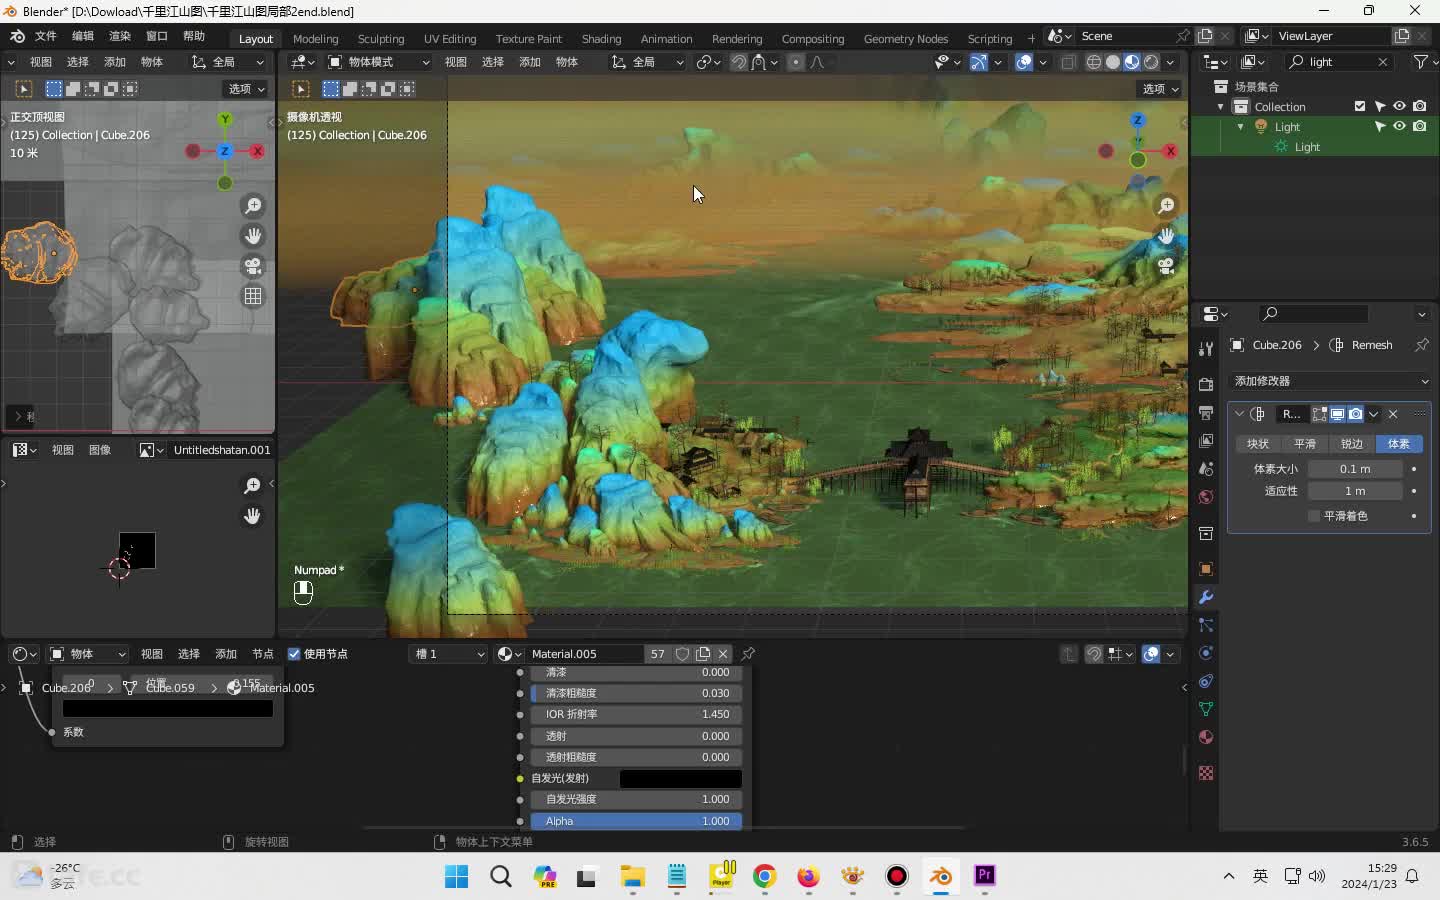Toggle perspective grid icon in top-left viewport
Viewport: 1440px width, 900px height.
click(x=253, y=296)
